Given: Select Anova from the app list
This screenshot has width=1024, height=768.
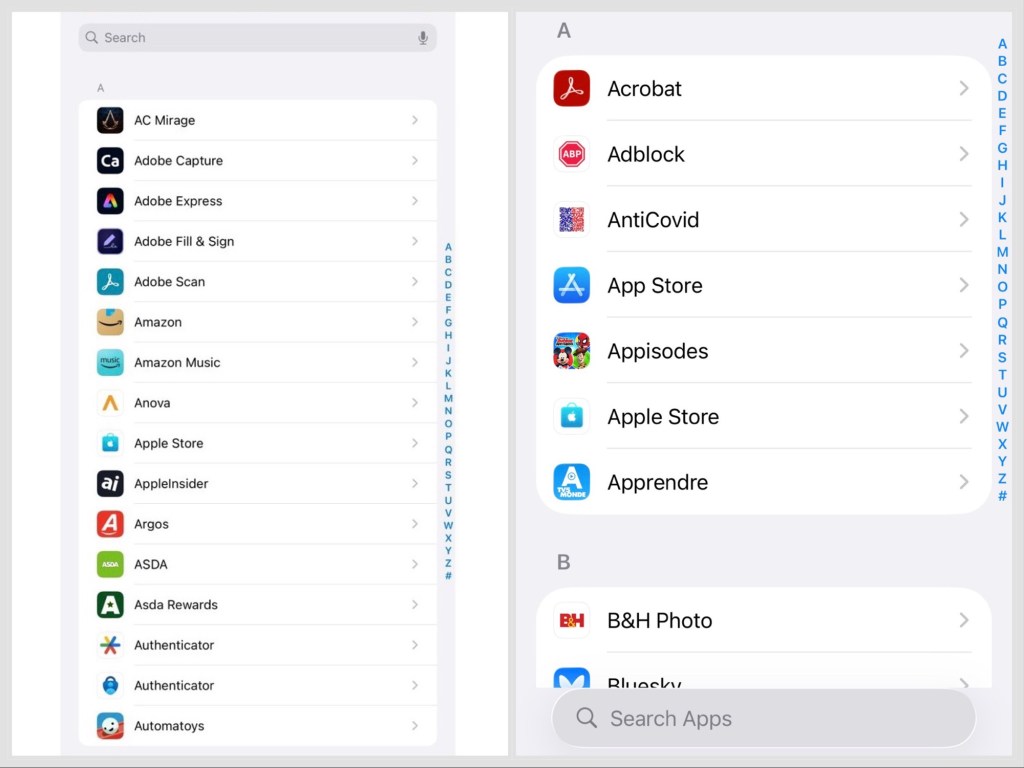Looking at the screenshot, I should (152, 403).
